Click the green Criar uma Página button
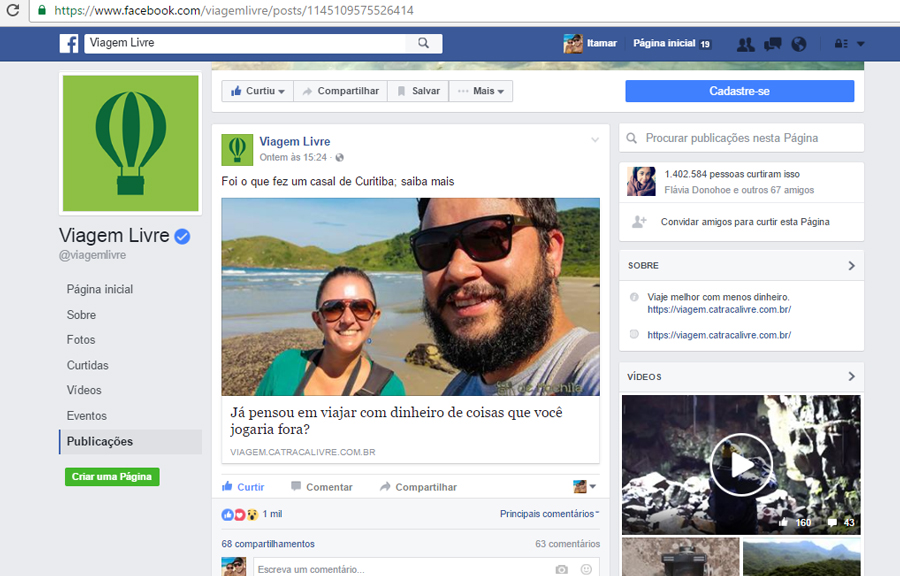Viewport: 900px width, 576px height. (x=112, y=477)
